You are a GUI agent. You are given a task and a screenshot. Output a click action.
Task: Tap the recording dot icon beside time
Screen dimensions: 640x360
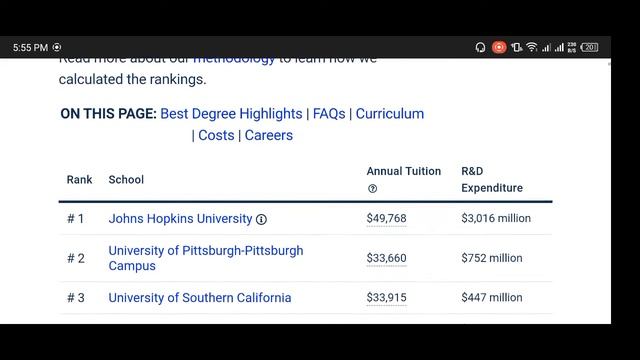click(57, 47)
